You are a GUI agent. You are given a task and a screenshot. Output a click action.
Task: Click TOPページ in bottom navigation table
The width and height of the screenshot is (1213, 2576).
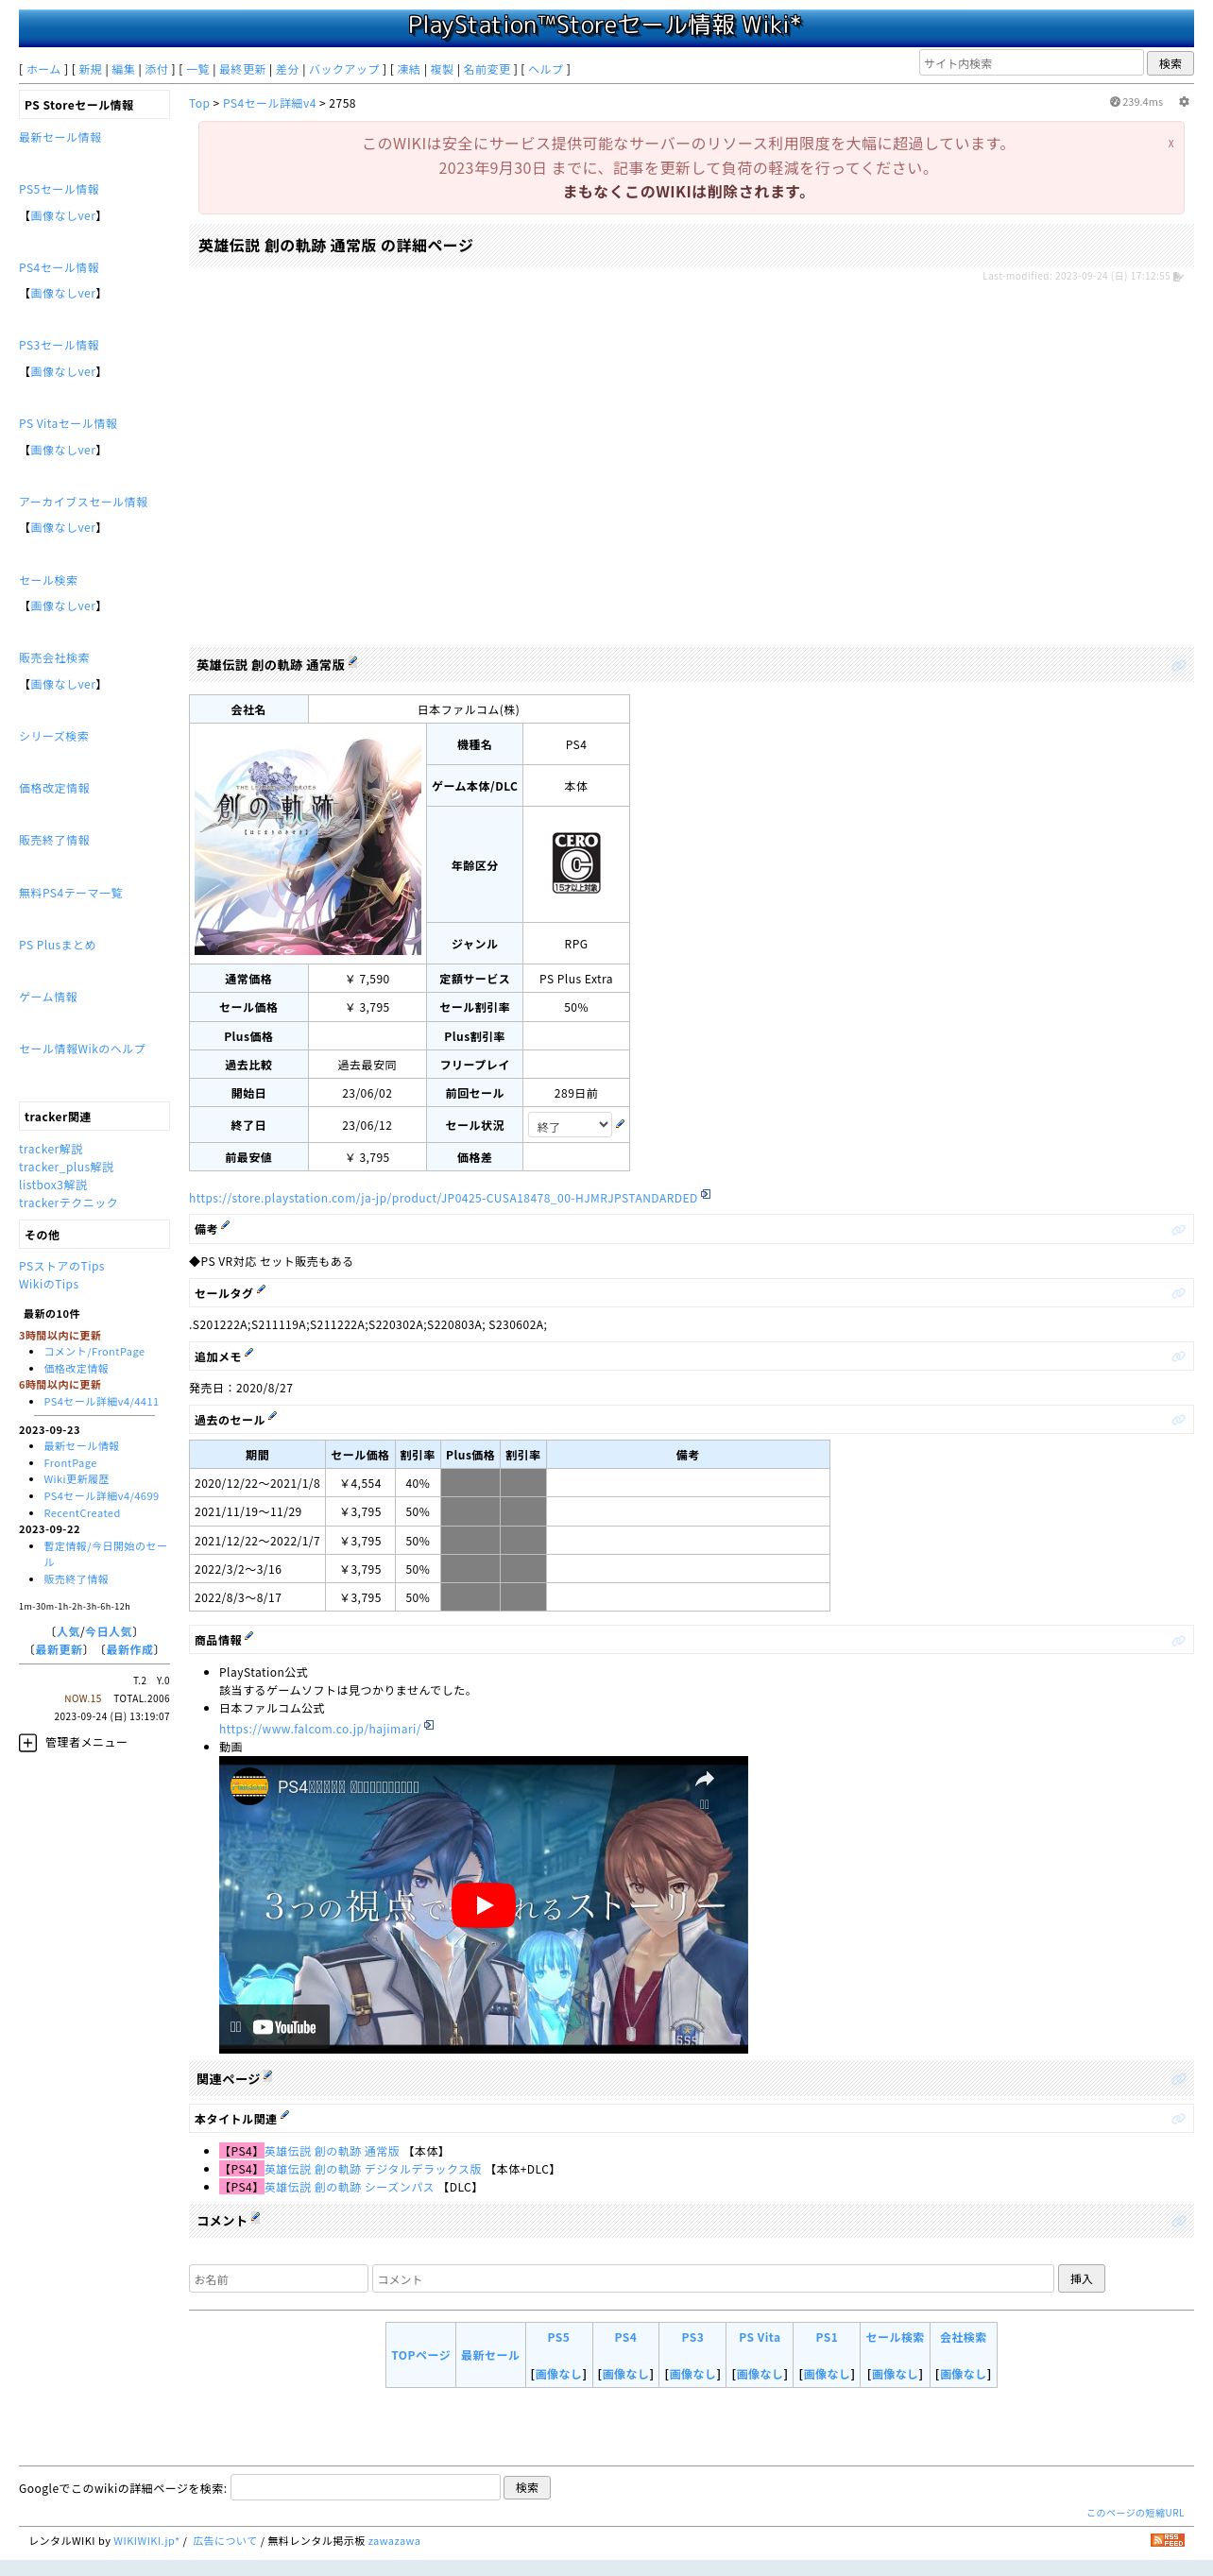point(421,2355)
